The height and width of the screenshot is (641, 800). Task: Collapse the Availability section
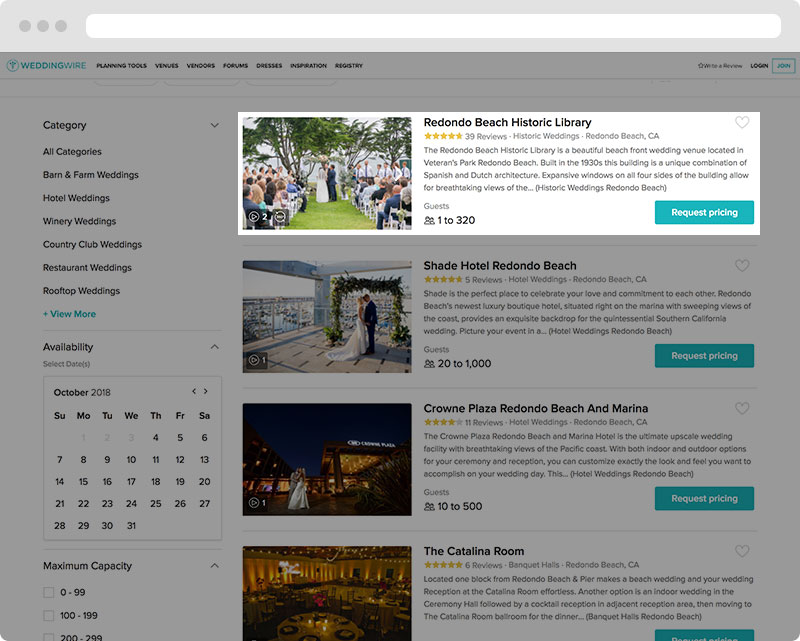215,347
